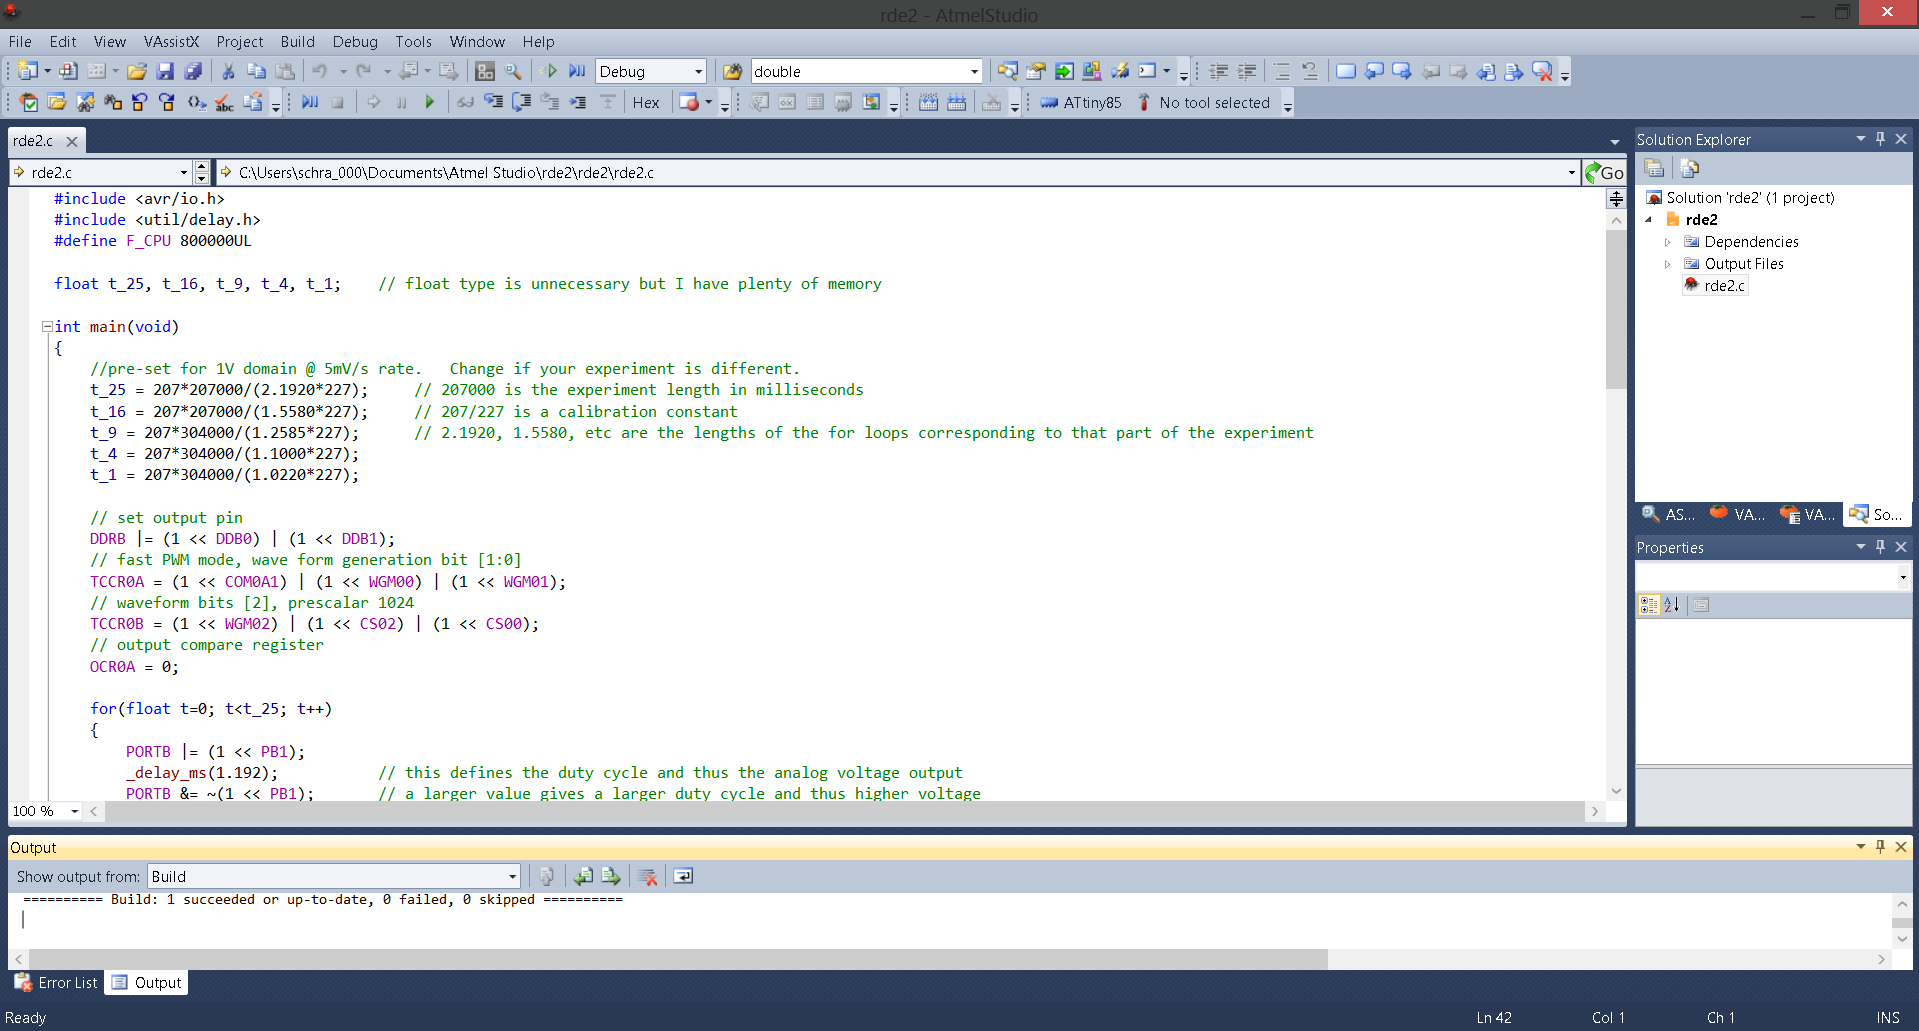Image resolution: width=1919 pixels, height=1031 pixels.
Task: Expand the Dependencies node in Solution Explorer
Action: pyautogui.click(x=1667, y=242)
